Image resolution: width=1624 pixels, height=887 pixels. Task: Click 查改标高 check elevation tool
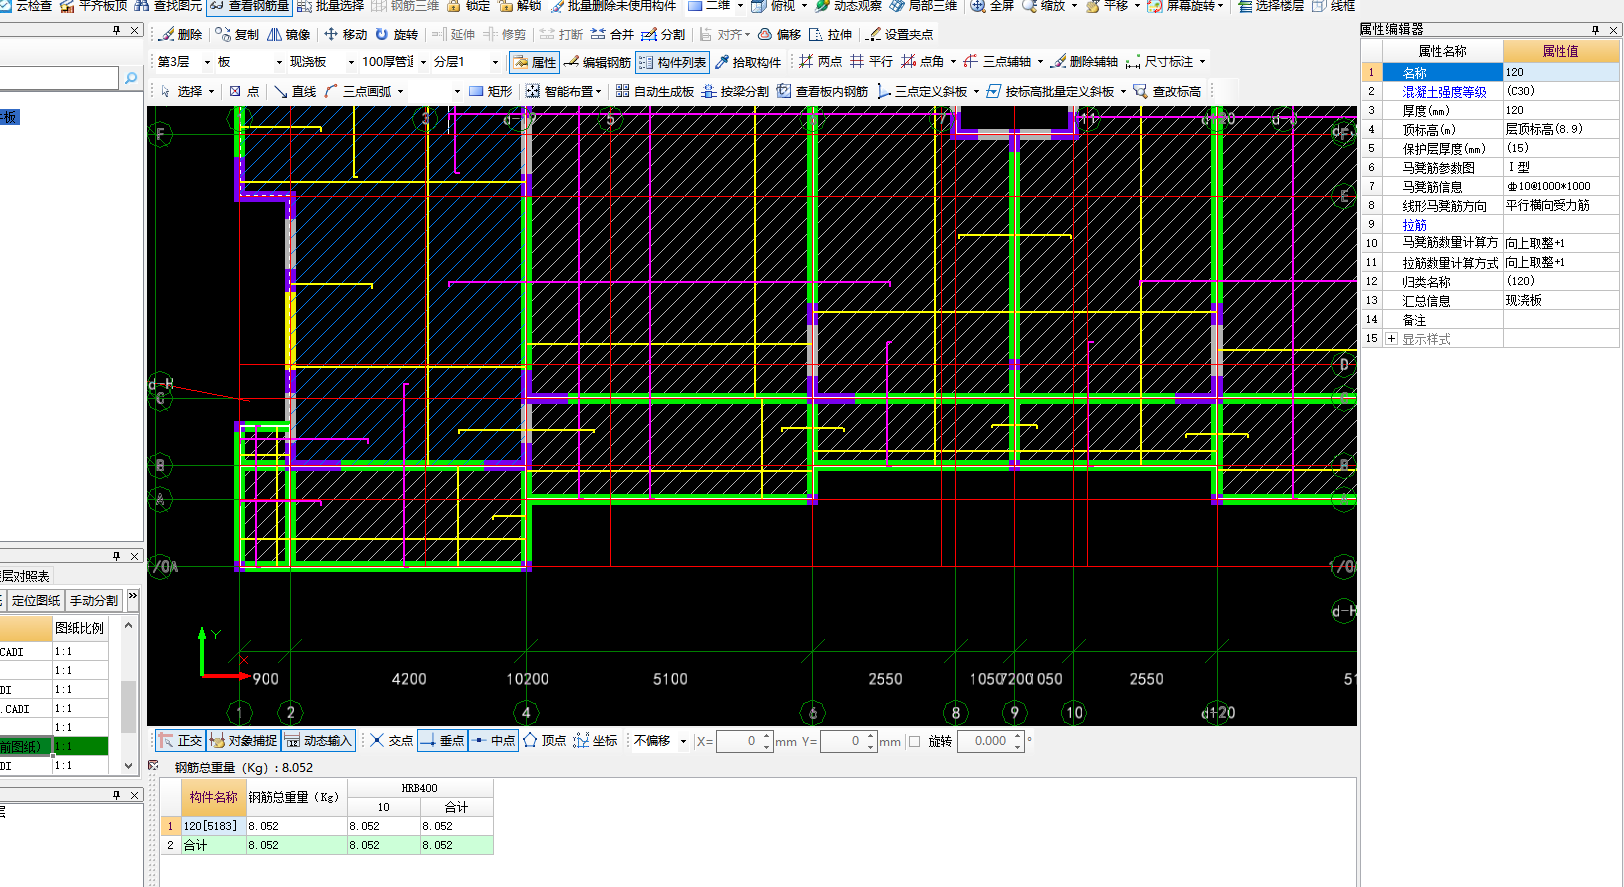click(x=1167, y=91)
